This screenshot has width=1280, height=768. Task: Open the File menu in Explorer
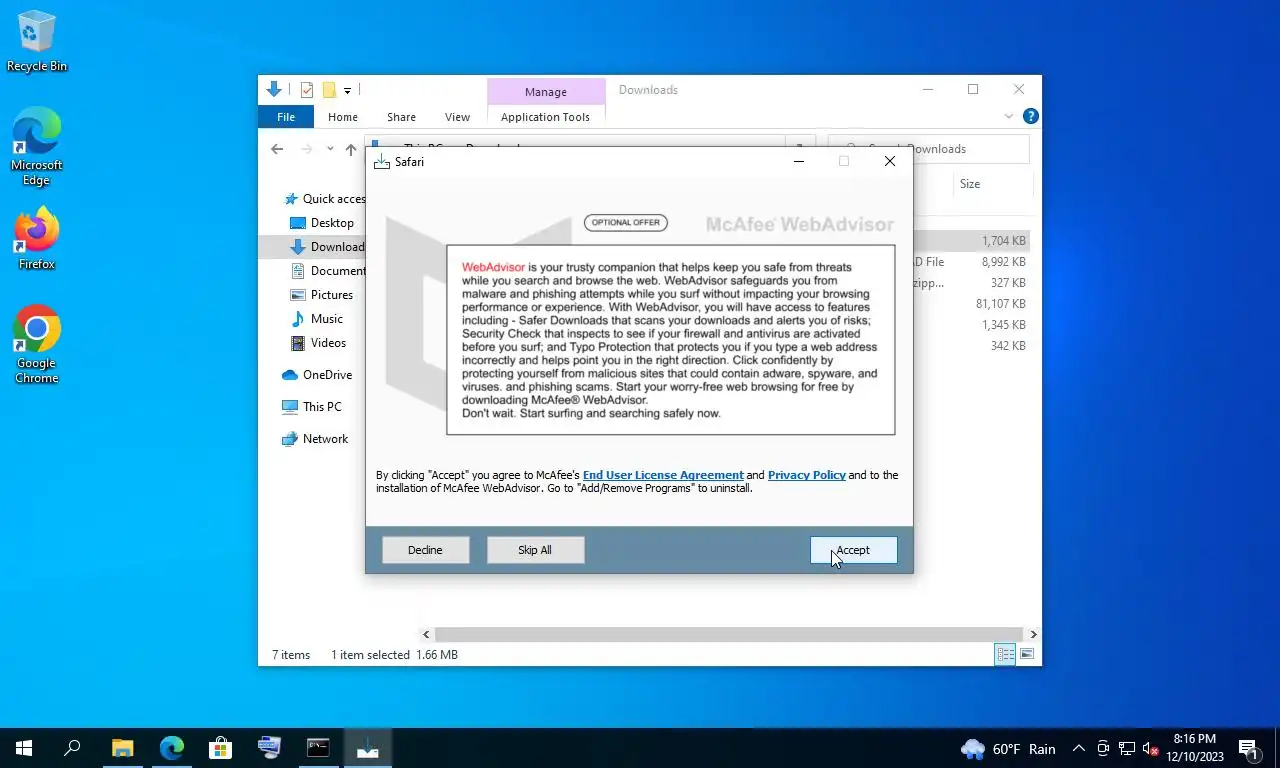pos(286,117)
